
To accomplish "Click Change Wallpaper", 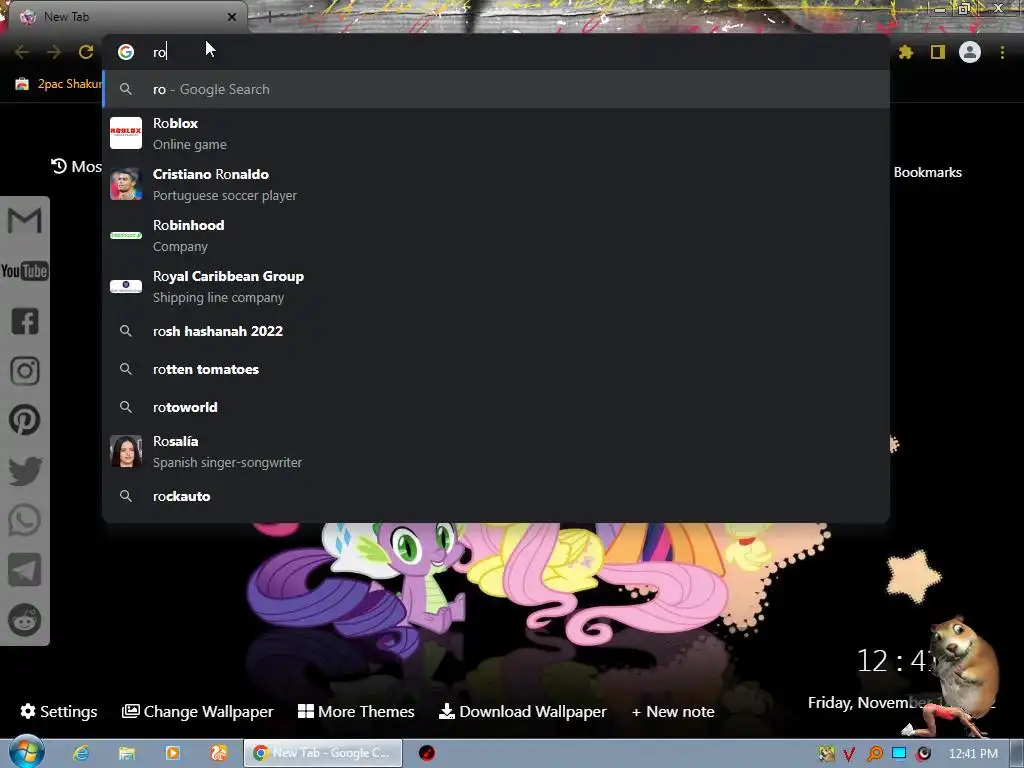I will [x=197, y=711].
